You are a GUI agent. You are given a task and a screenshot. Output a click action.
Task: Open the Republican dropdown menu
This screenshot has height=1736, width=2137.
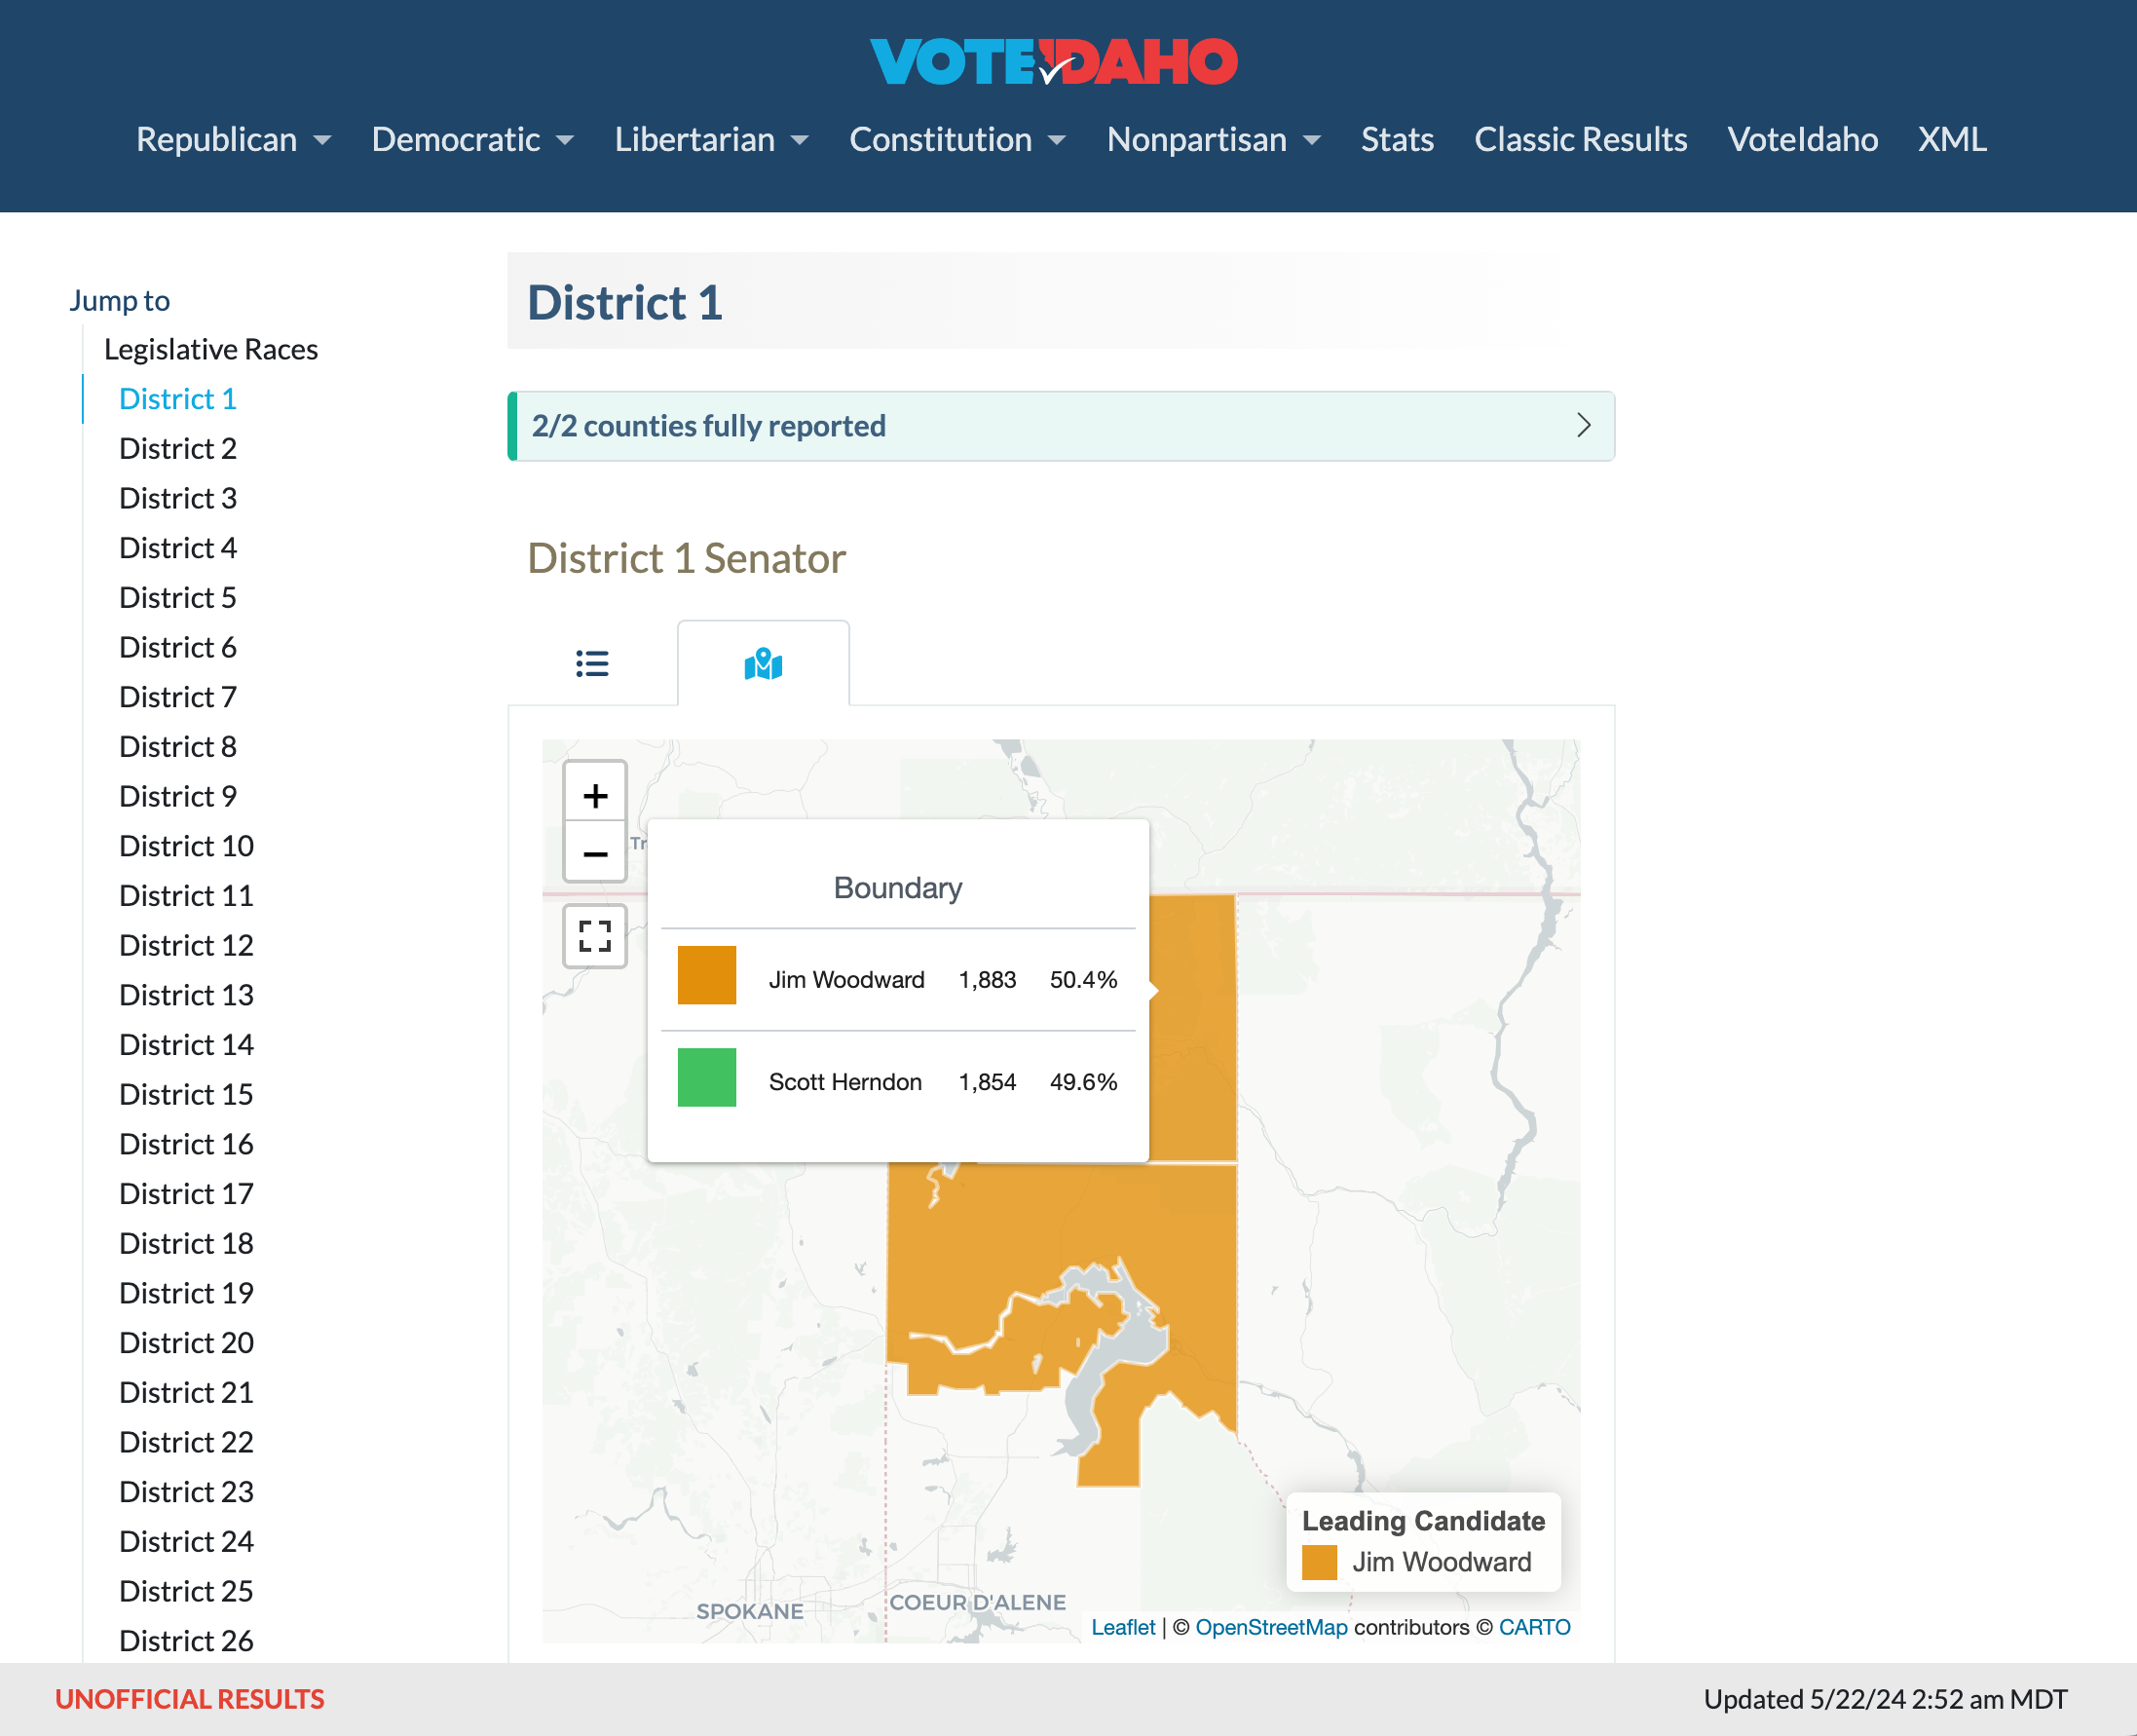tap(233, 139)
